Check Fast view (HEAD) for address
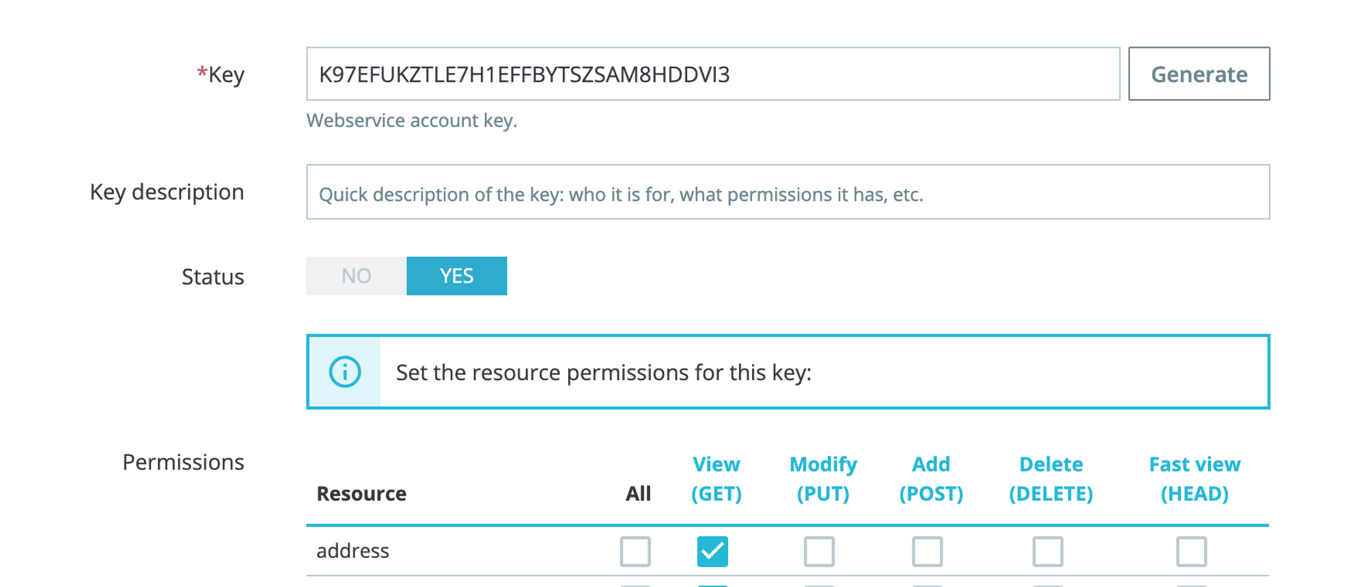The image size is (1366, 587). coord(1191,551)
